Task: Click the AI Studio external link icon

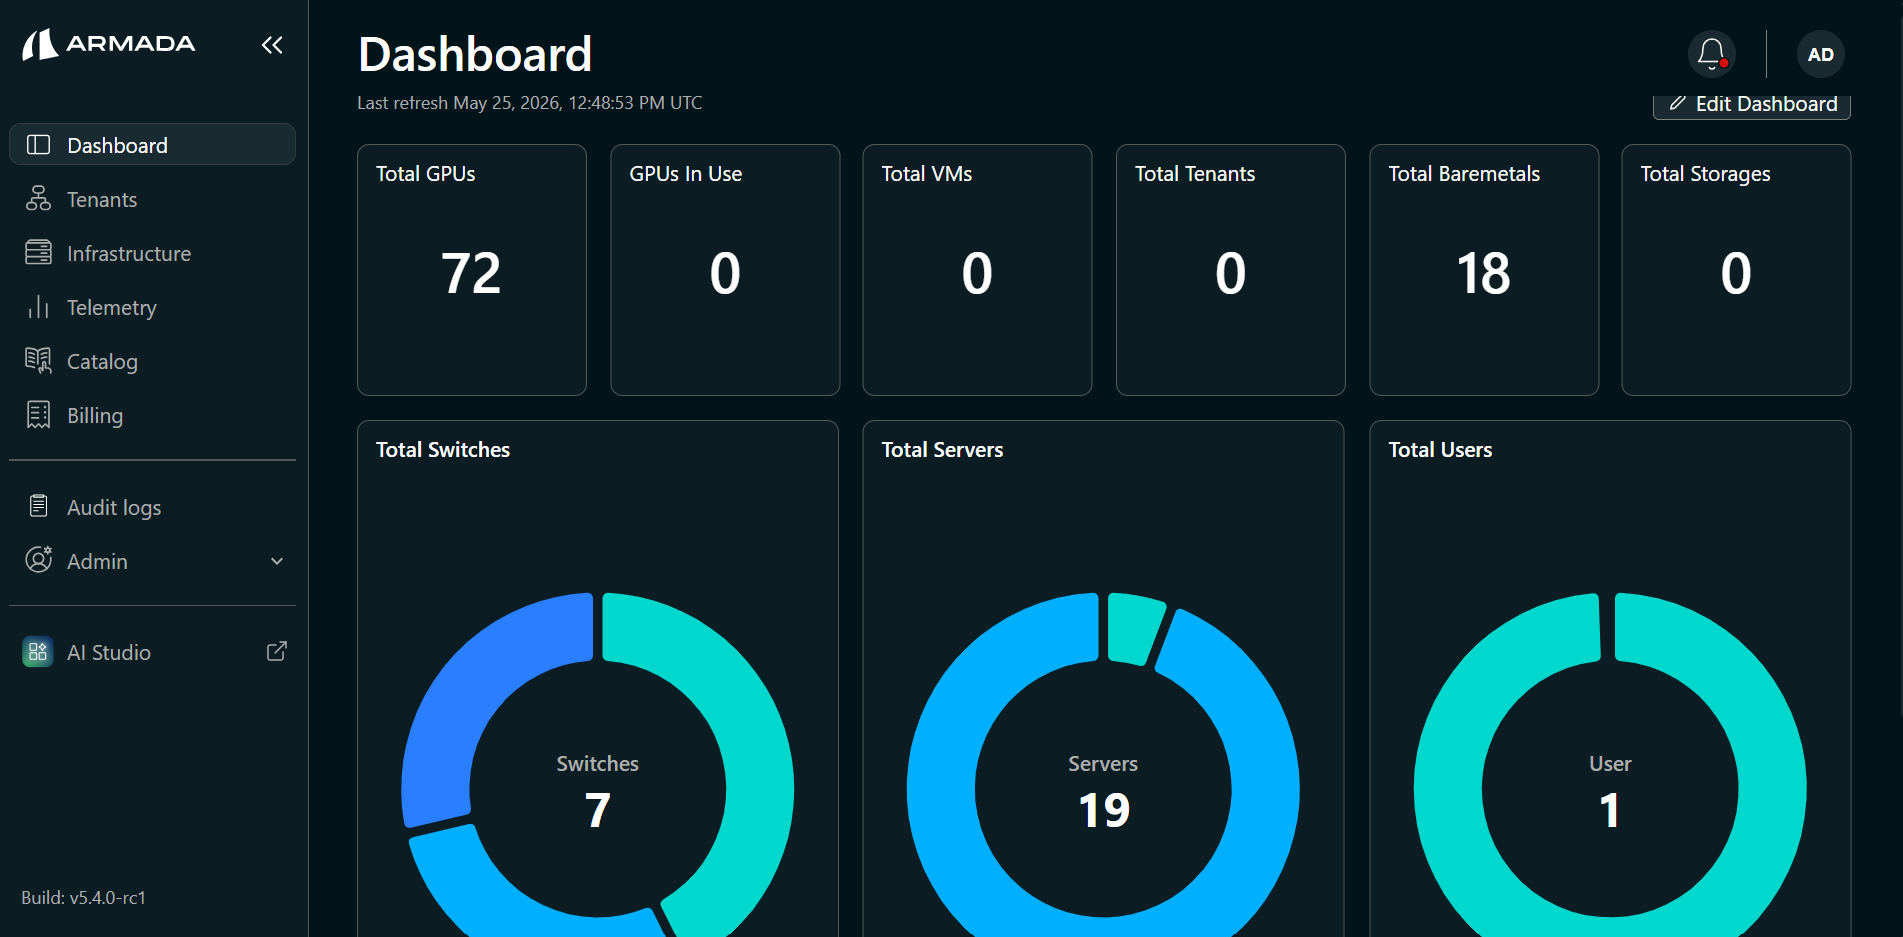Action: tap(277, 652)
